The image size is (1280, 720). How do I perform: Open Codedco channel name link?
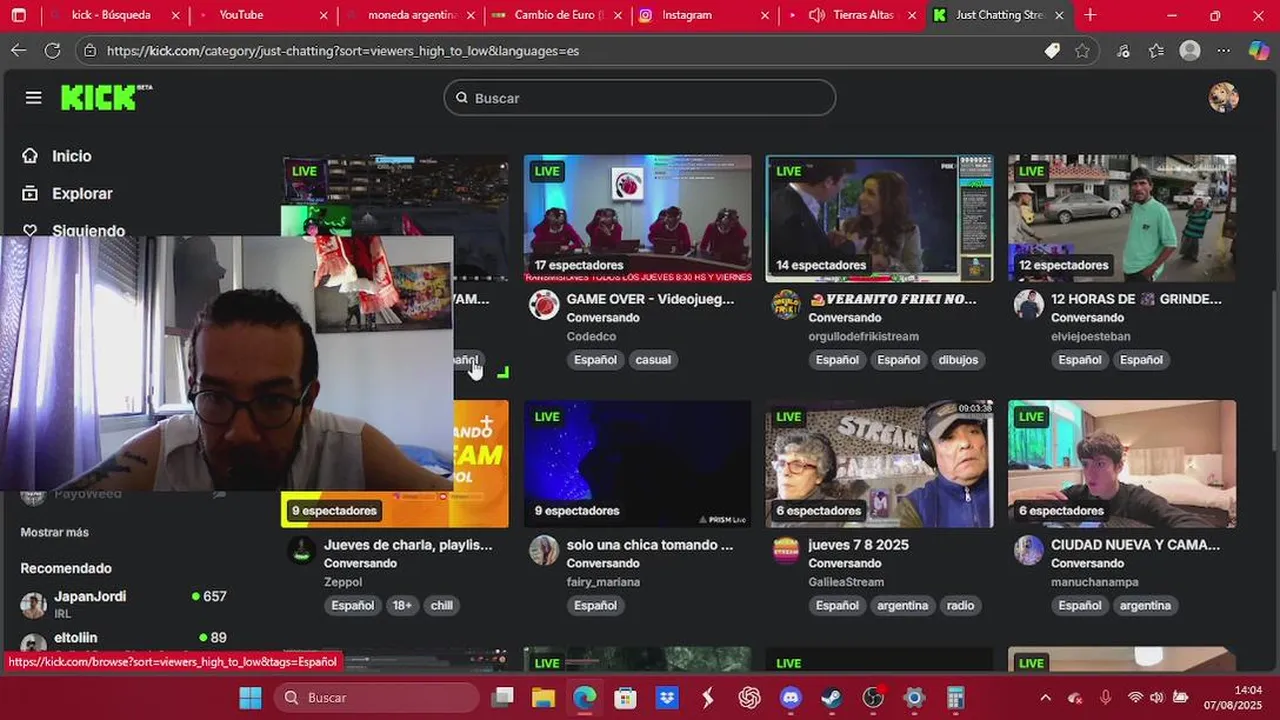591,336
